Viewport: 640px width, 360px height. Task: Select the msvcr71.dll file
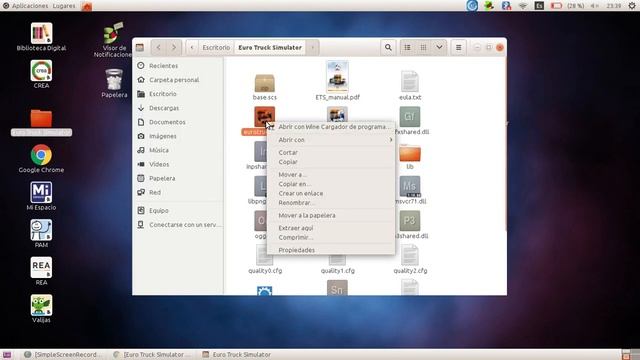coord(410,190)
